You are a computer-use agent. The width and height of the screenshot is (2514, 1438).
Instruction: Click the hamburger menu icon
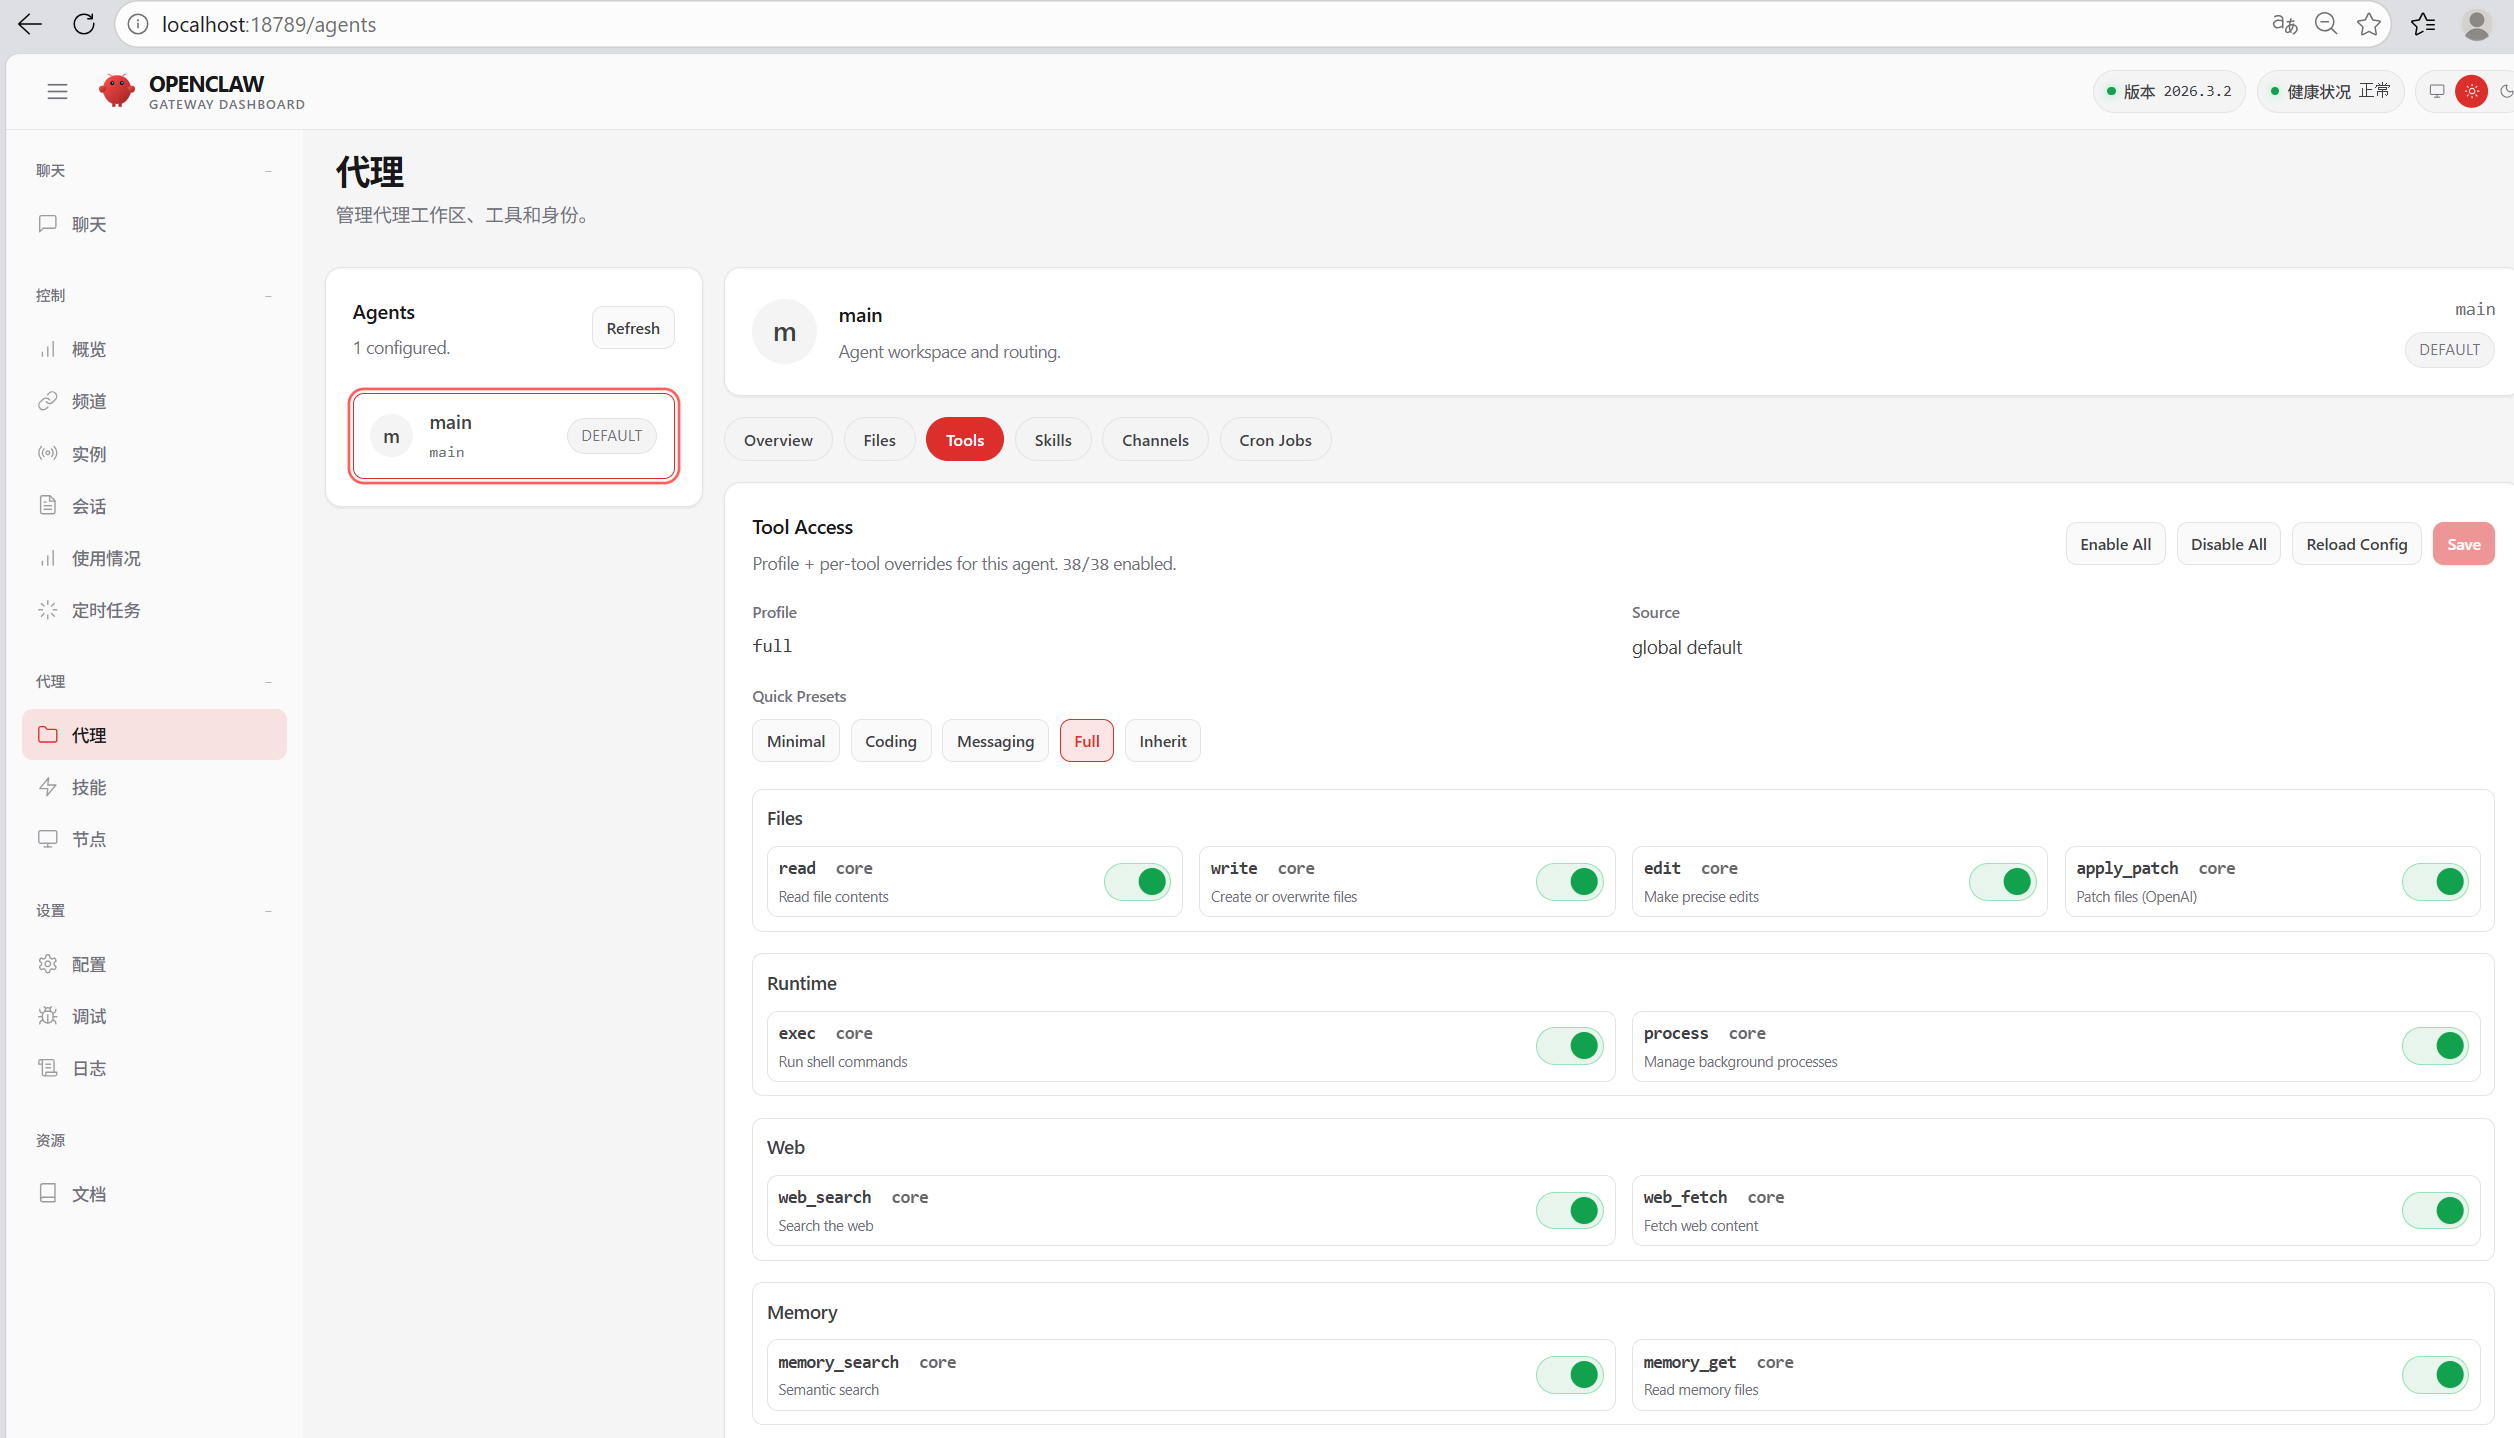pos(57,91)
